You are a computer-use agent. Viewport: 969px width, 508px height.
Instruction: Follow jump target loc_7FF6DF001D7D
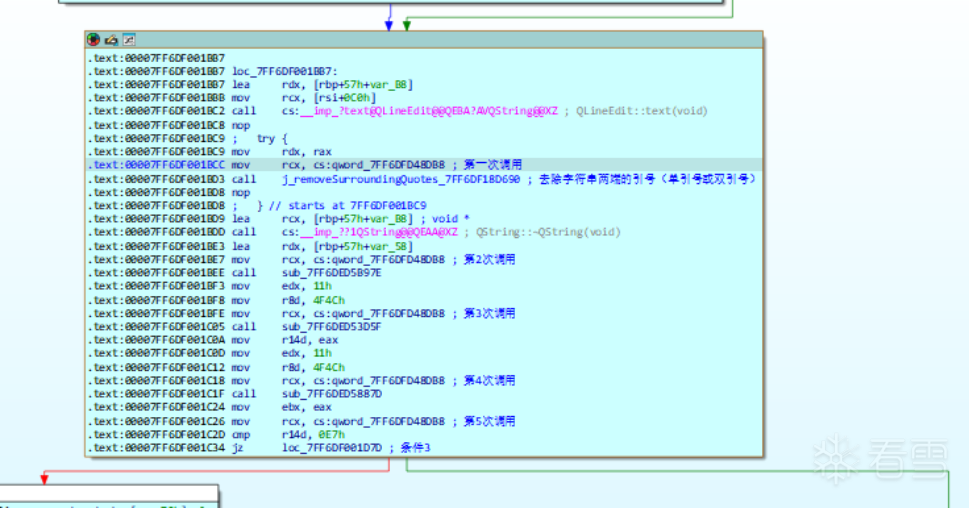(x=331, y=447)
